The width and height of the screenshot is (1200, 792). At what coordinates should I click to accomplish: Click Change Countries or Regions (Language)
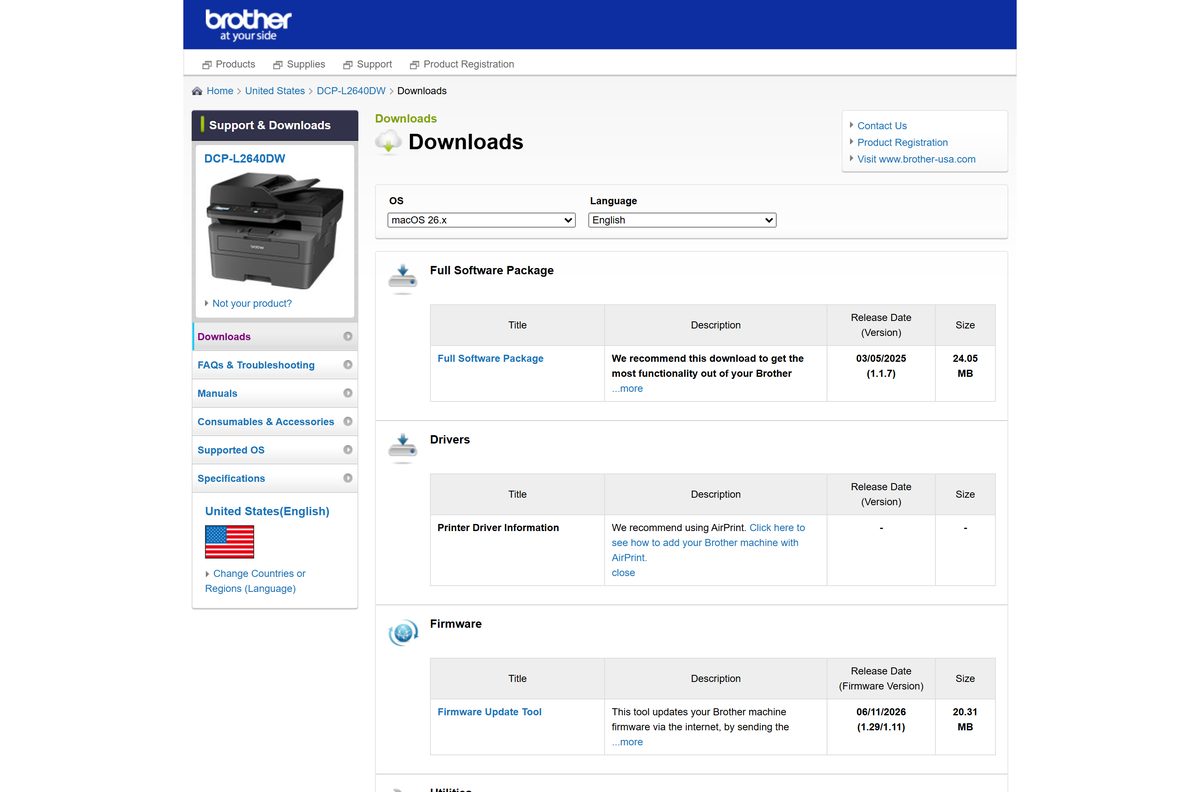[255, 581]
